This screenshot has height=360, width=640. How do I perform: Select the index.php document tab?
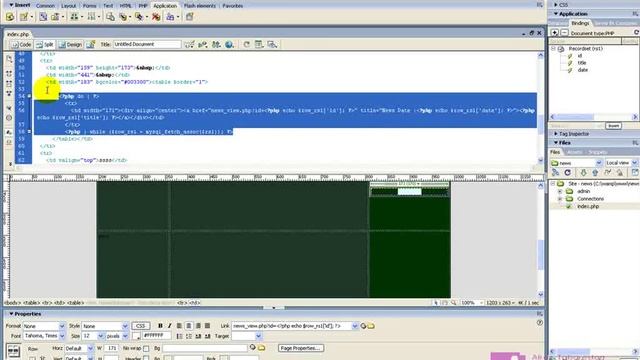18,34
